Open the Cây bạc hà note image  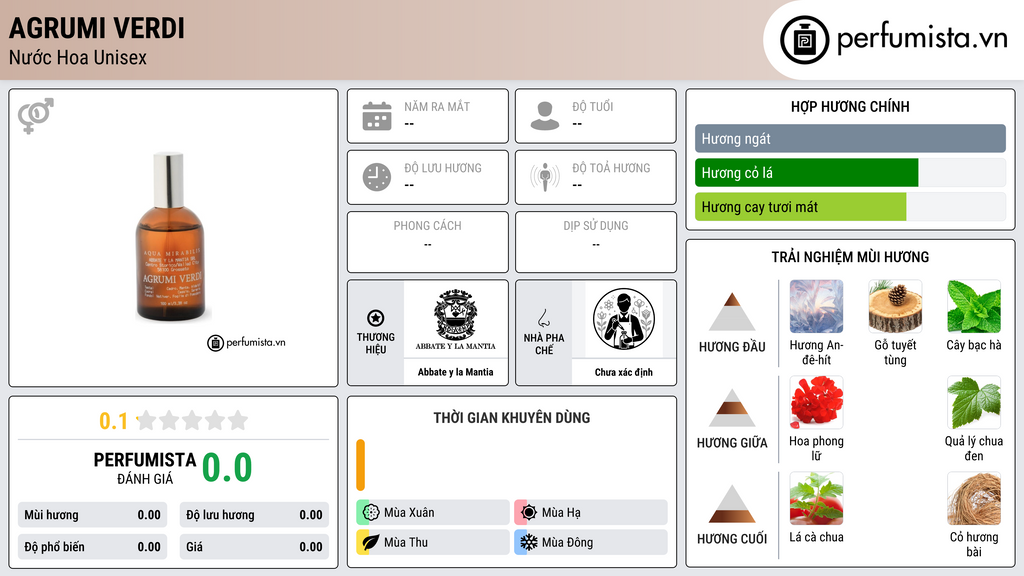[974, 306]
